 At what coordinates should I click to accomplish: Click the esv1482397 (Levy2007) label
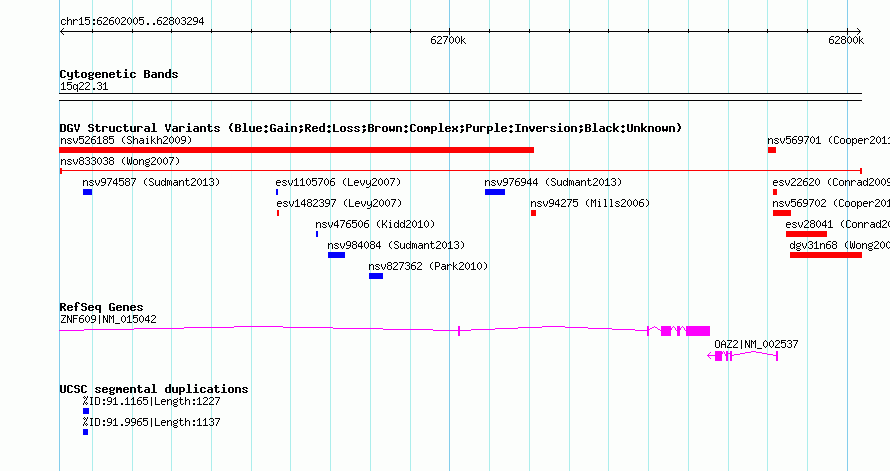click(339, 203)
